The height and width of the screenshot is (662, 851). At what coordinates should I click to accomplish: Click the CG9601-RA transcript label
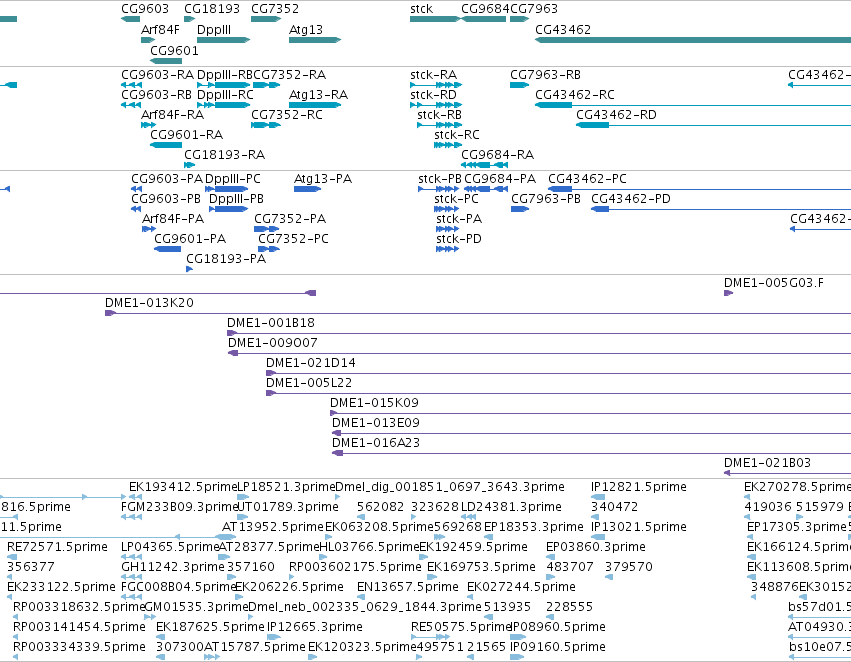[x=187, y=135]
